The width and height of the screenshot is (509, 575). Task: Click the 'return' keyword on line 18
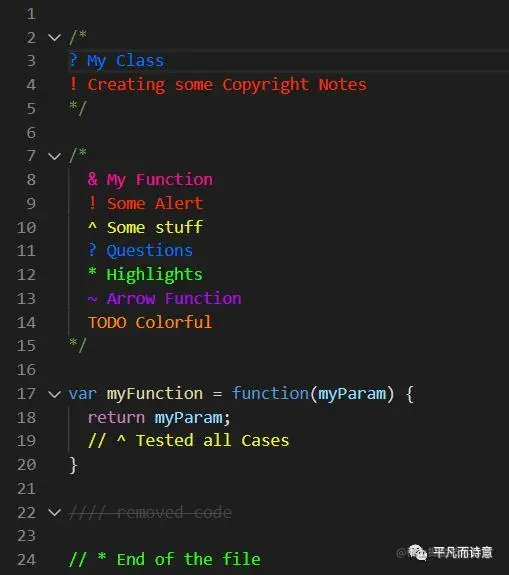tap(116, 418)
